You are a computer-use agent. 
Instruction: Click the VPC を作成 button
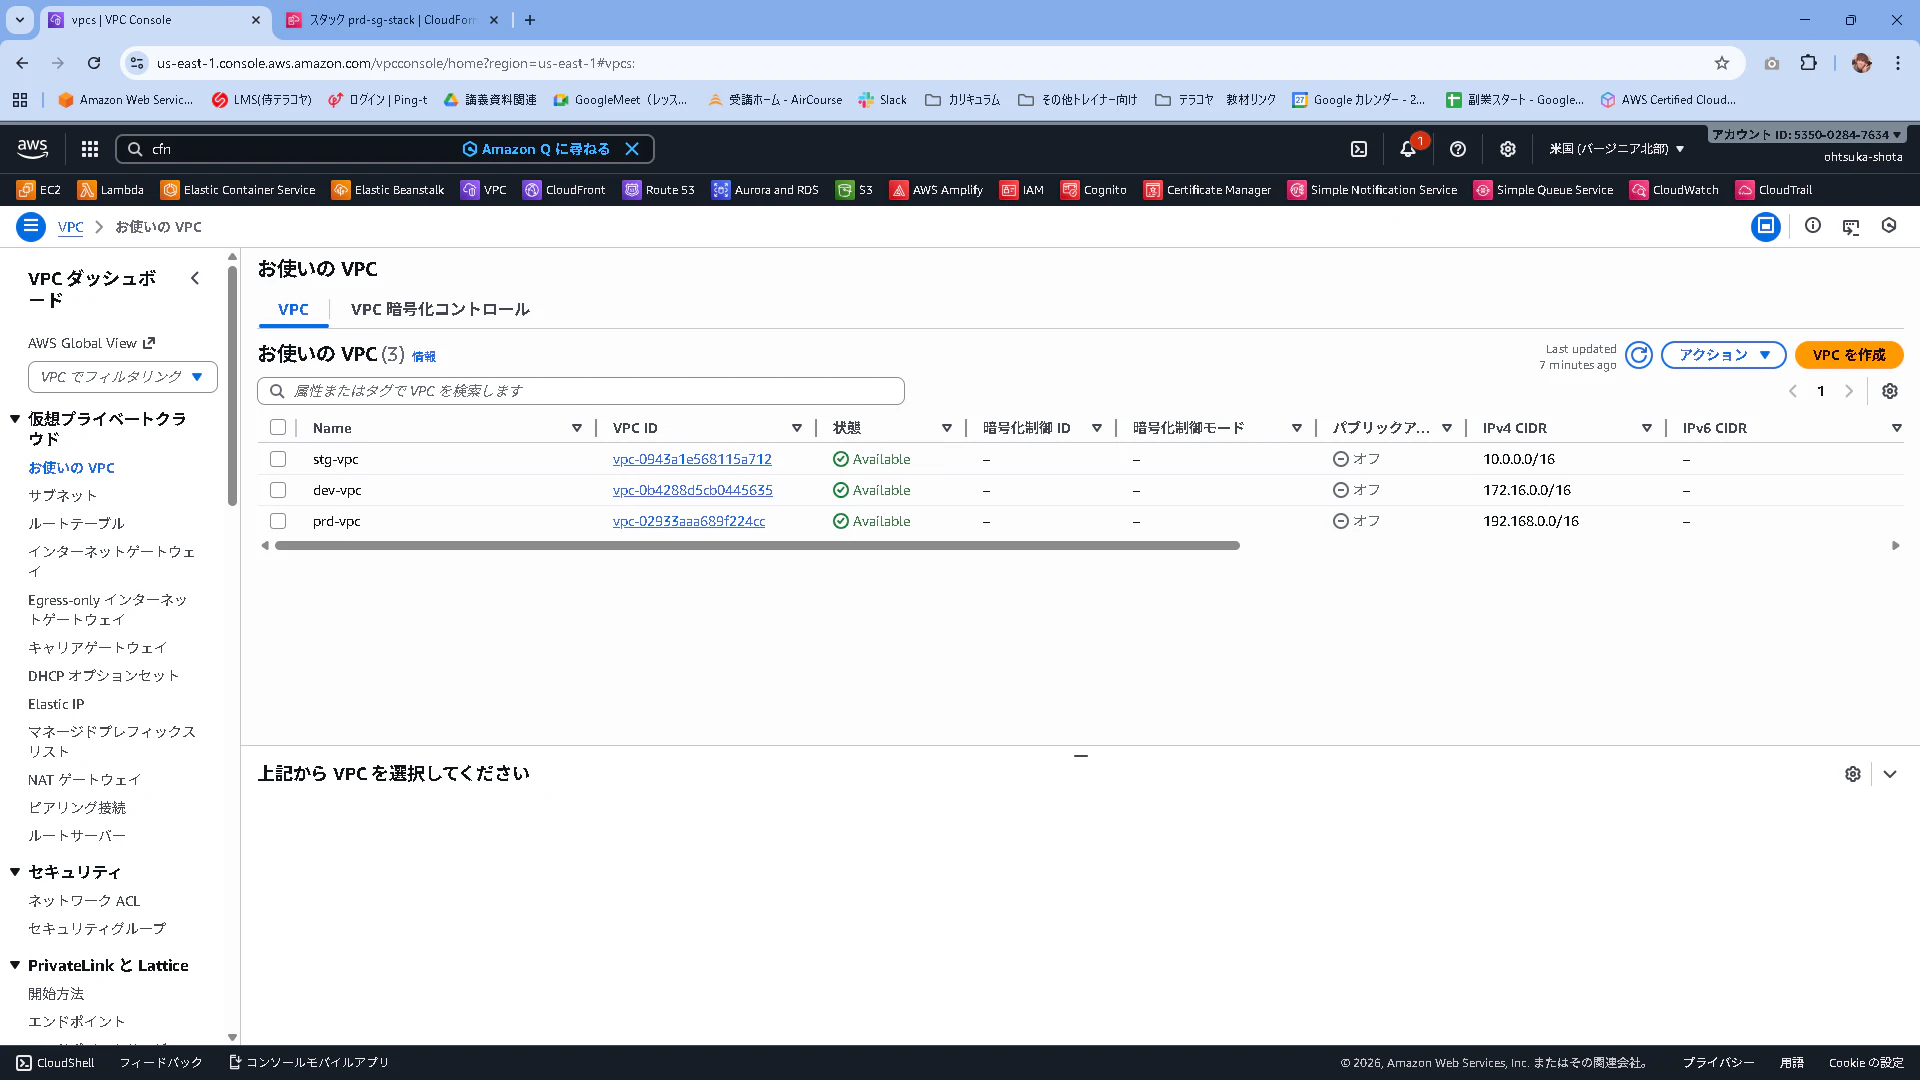(1849, 355)
